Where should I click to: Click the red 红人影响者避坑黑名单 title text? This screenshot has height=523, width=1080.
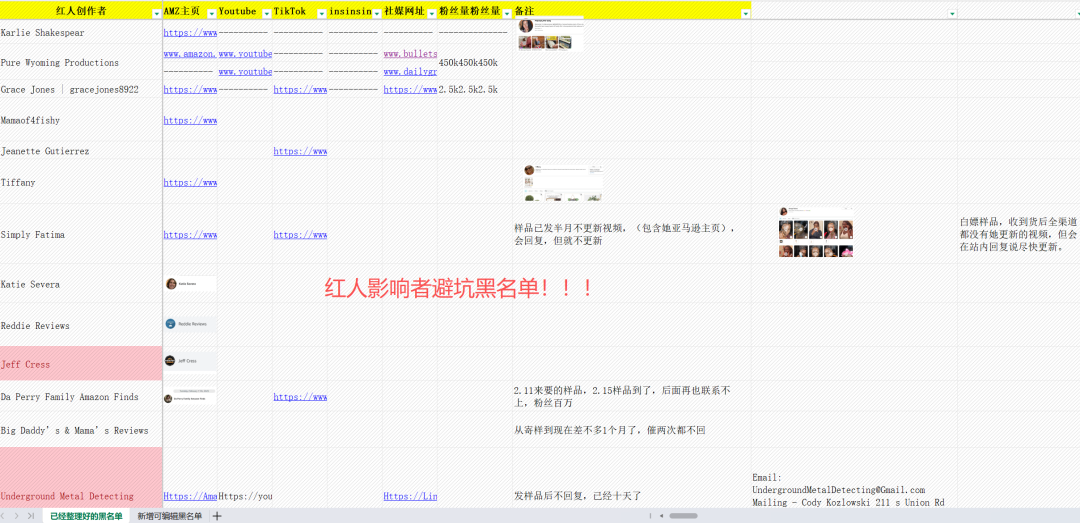[459, 287]
